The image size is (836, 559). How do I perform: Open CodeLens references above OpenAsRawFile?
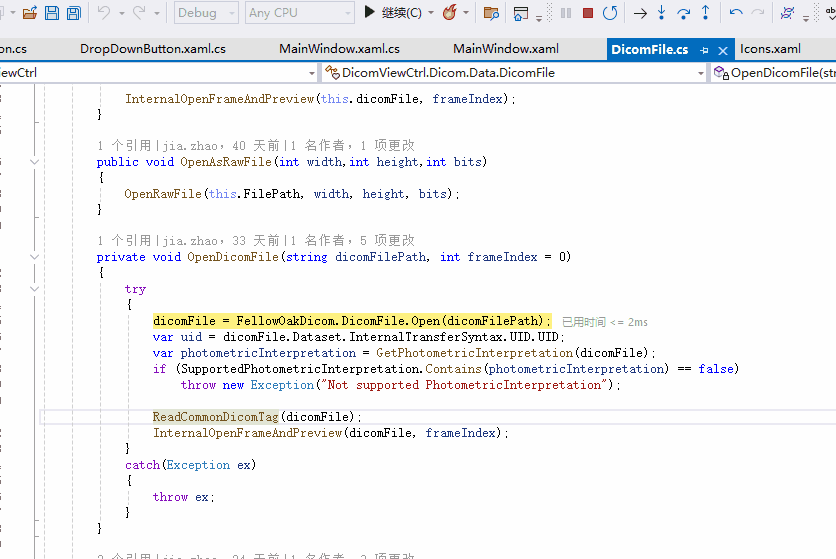point(124,146)
